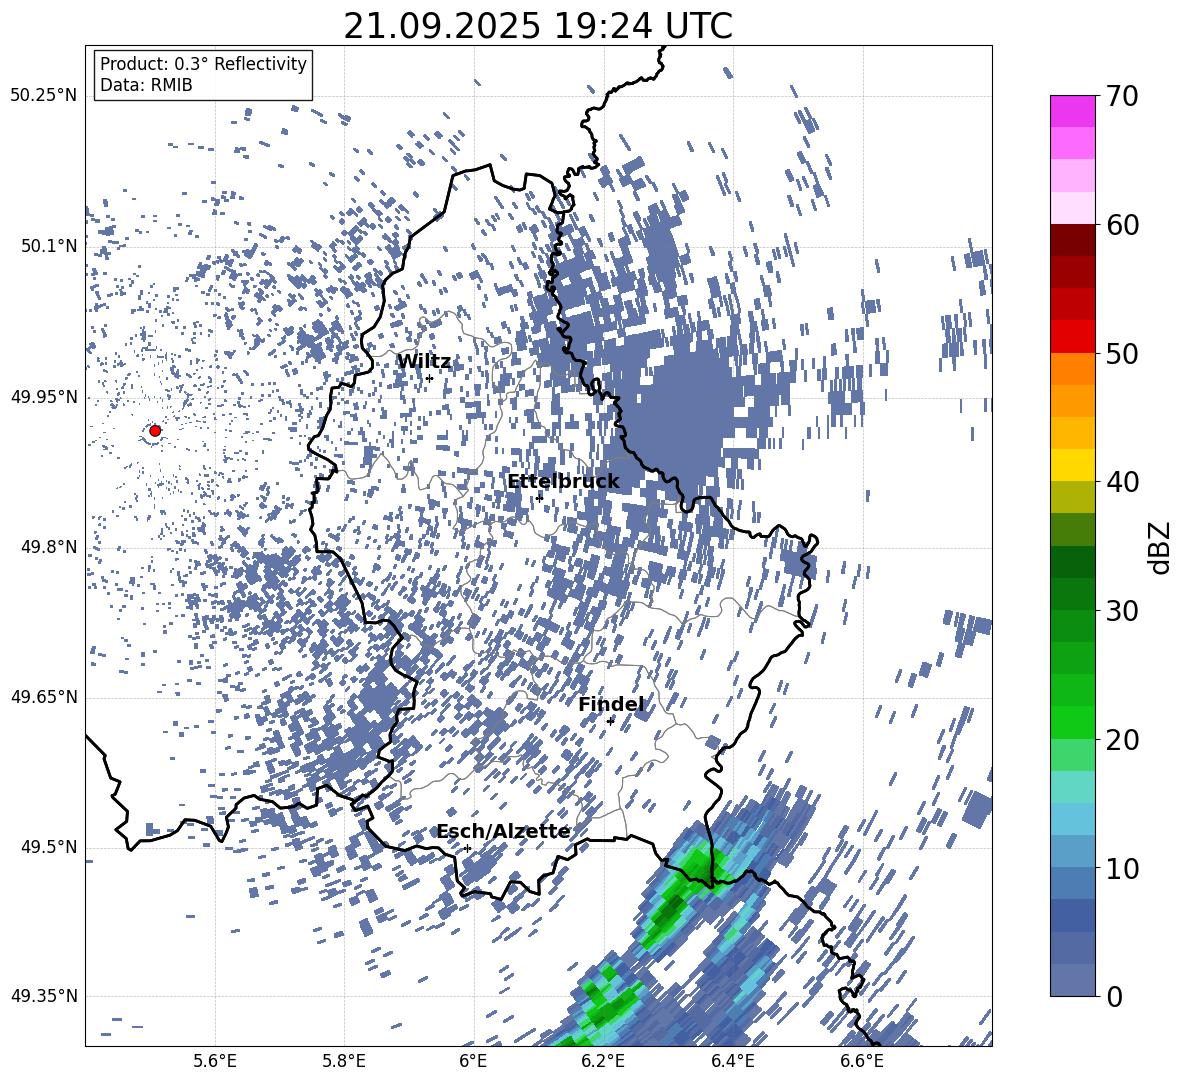1184x1081 pixels.
Task: Click the Wiltz city label
Action: point(424,362)
